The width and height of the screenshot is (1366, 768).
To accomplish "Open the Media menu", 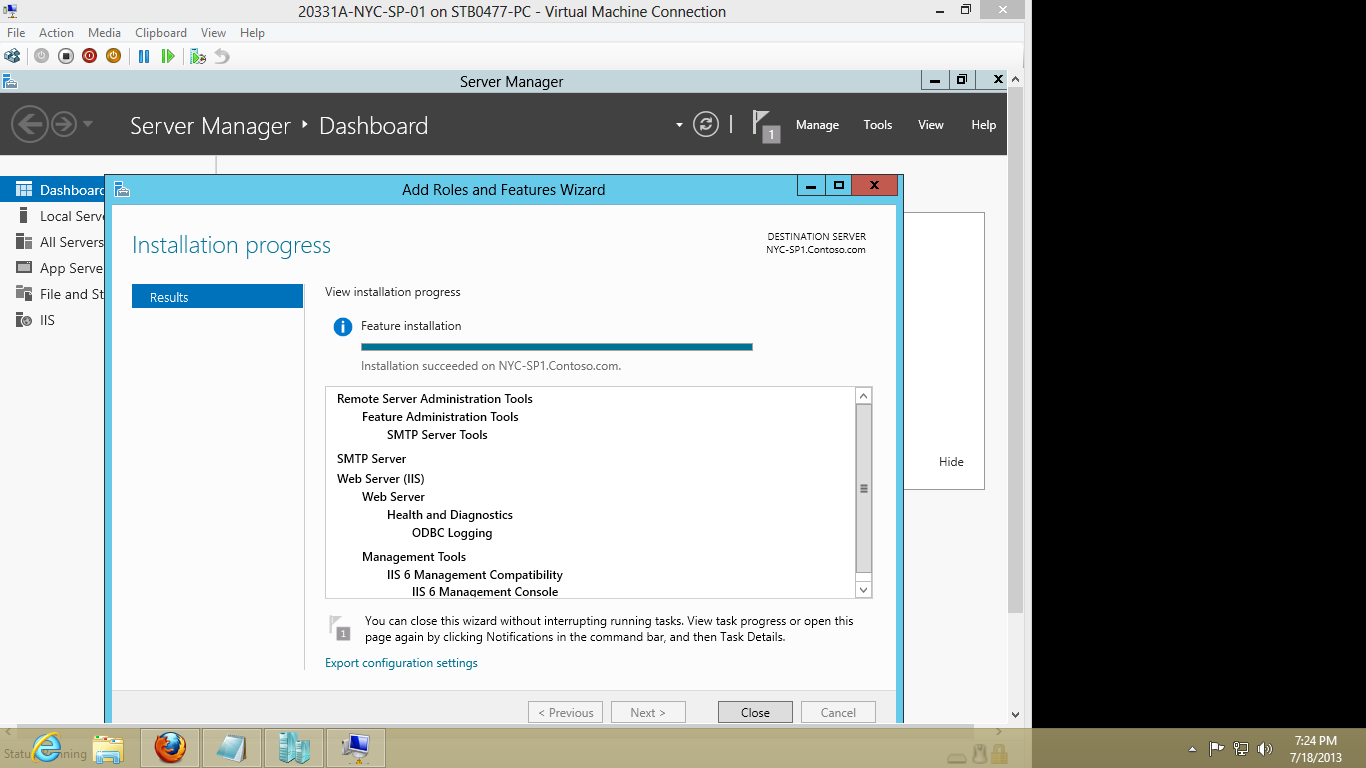I will click(104, 33).
